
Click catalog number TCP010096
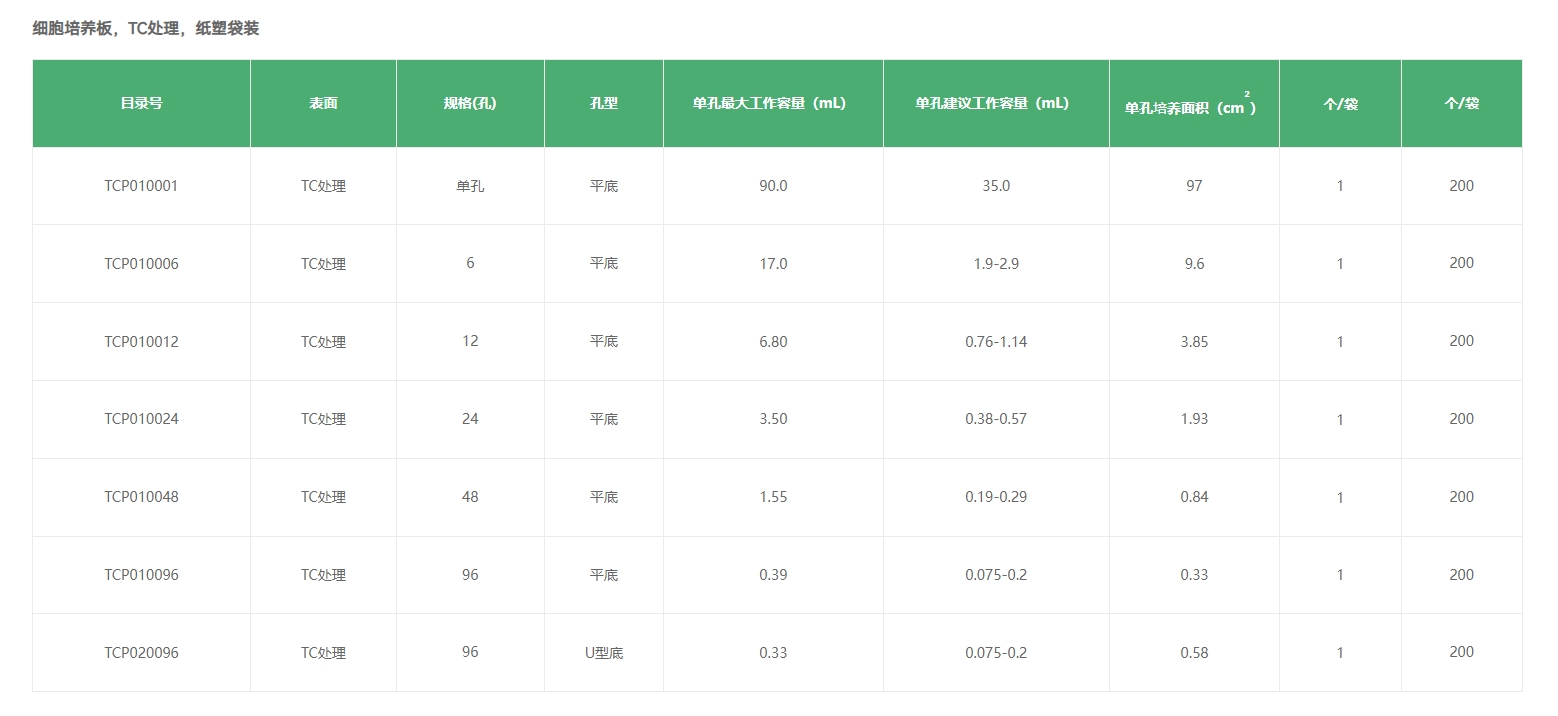point(141,575)
